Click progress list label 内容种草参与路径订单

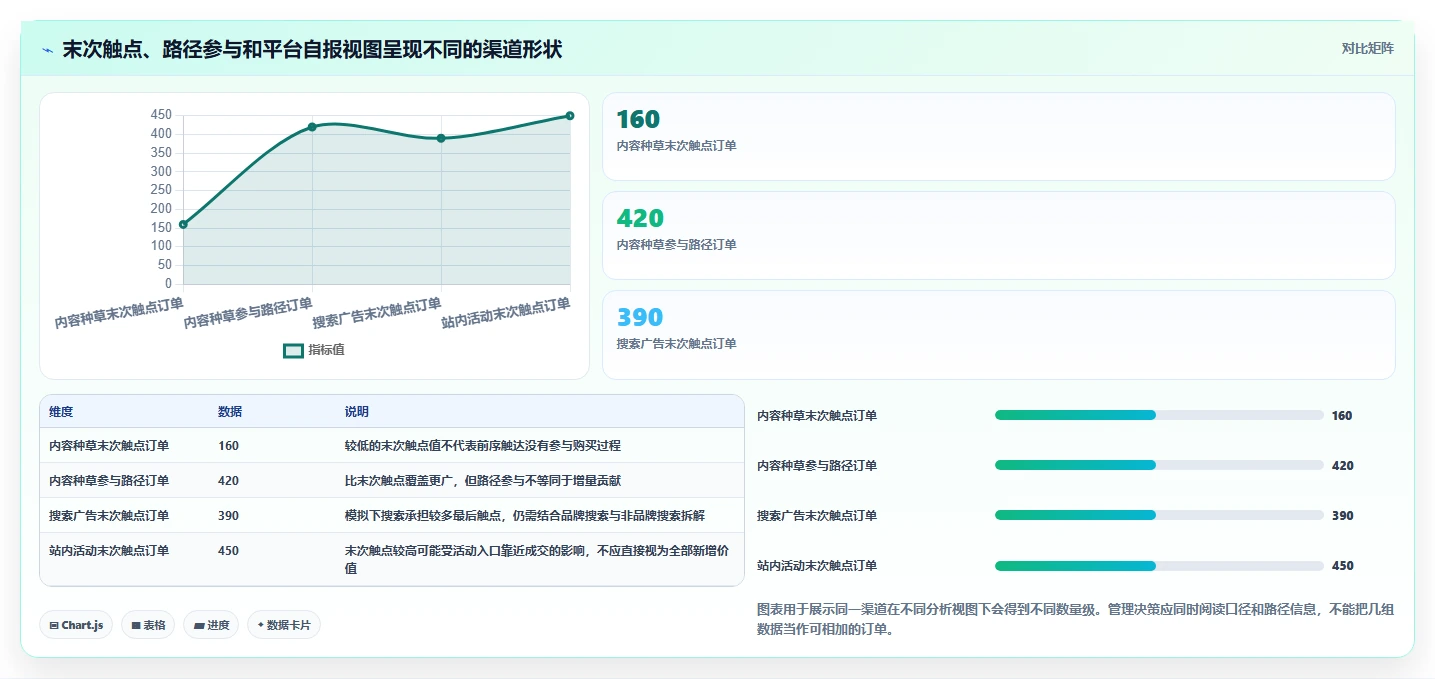pyautogui.click(x=817, y=466)
